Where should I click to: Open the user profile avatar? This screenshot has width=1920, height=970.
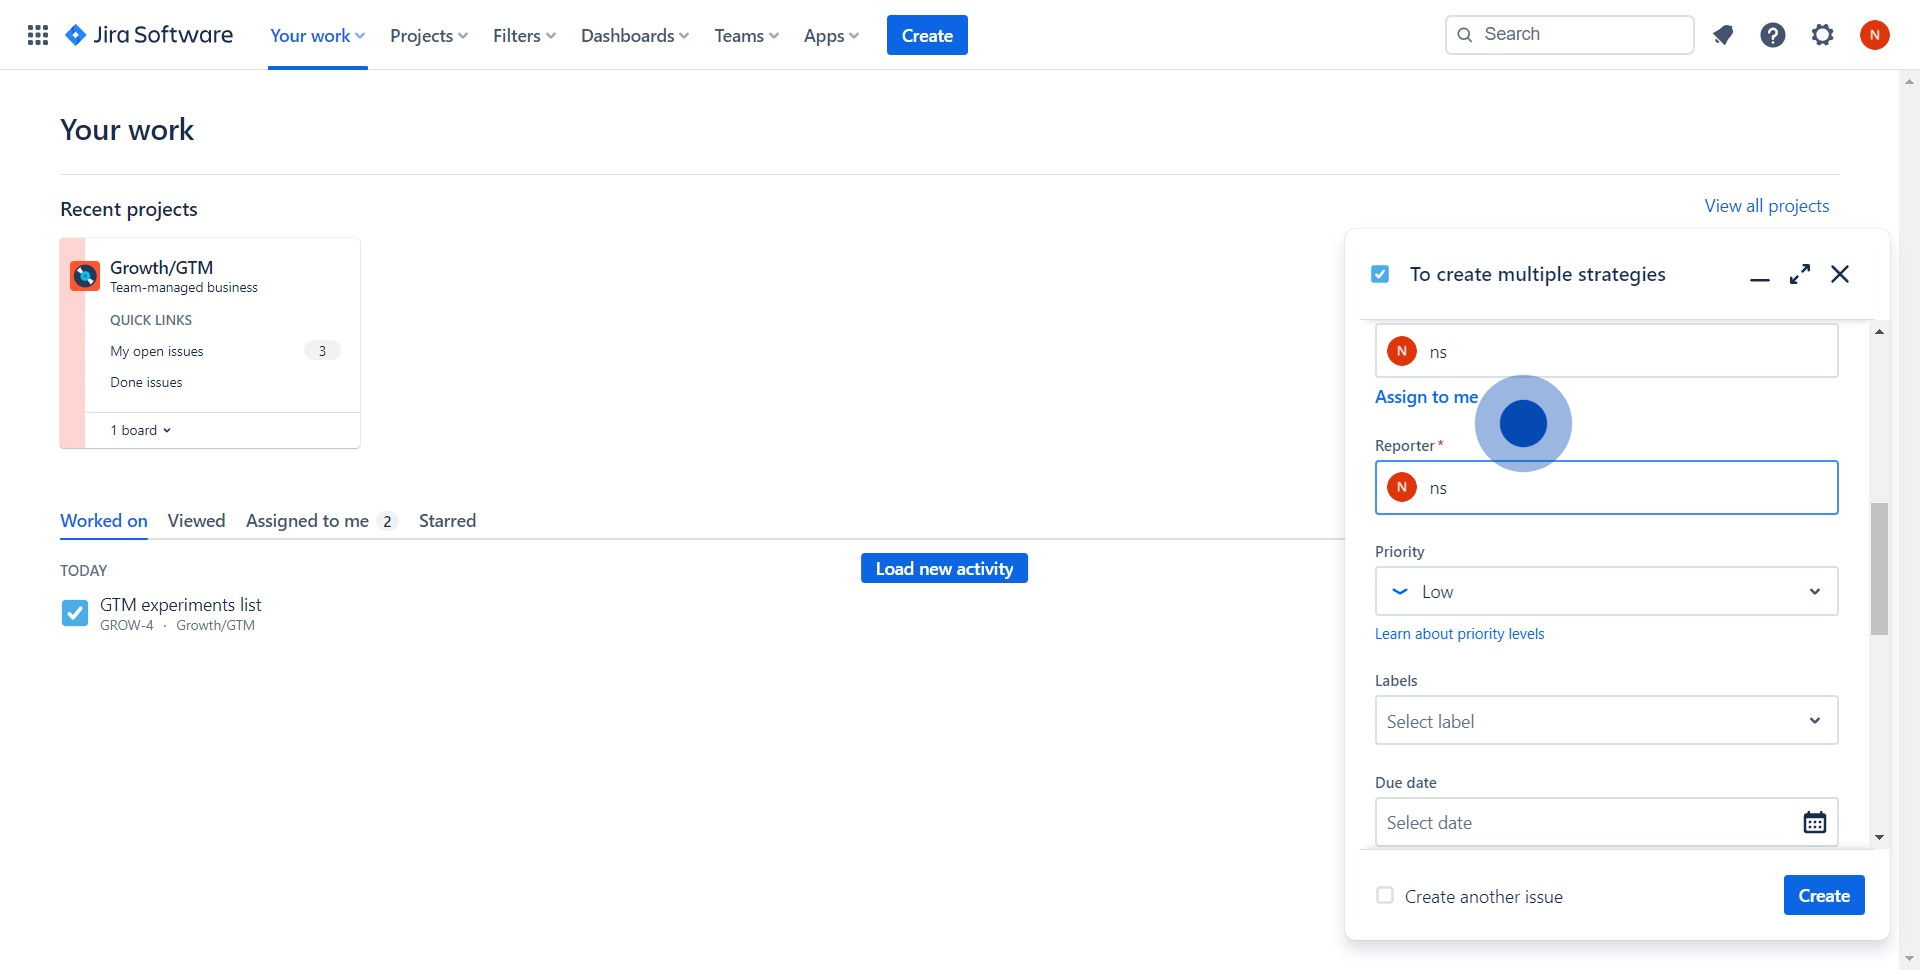coord(1875,35)
